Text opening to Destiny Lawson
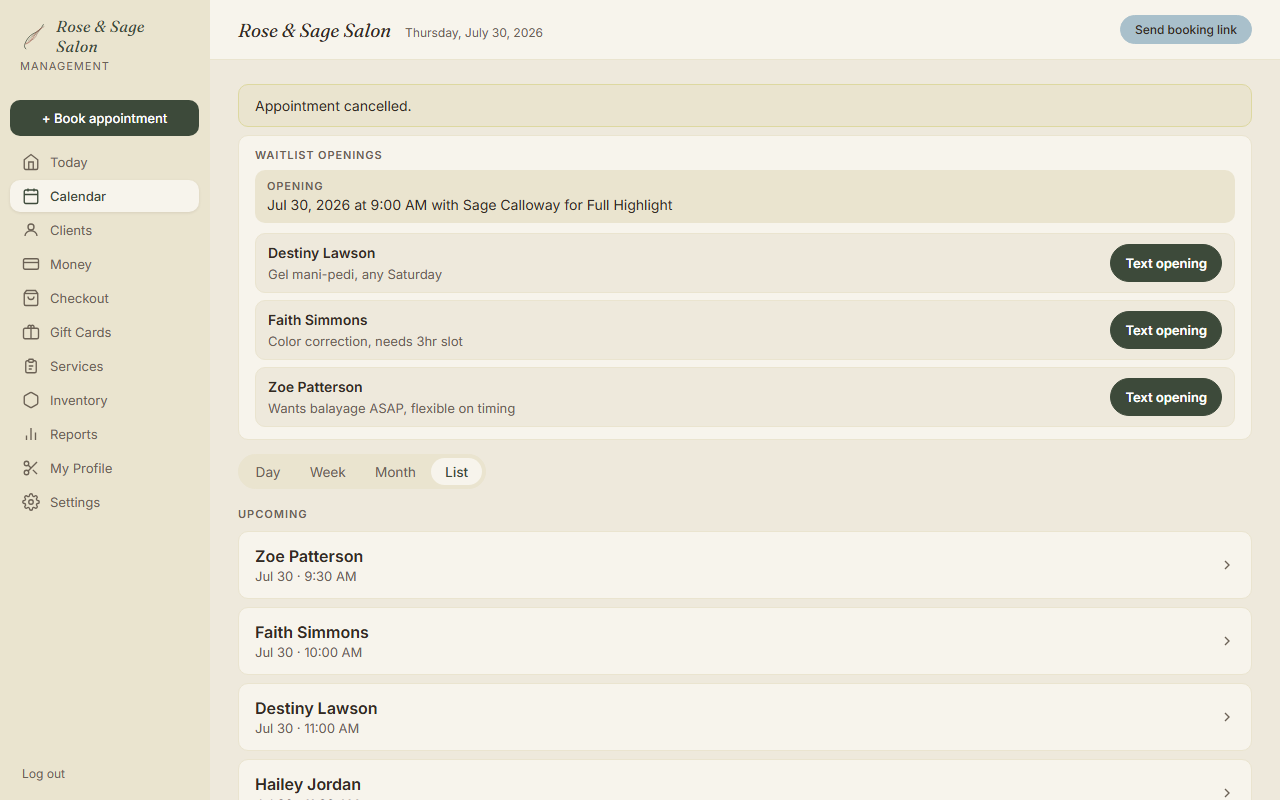Viewport: 1280px width, 800px height. click(x=1166, y=263)
